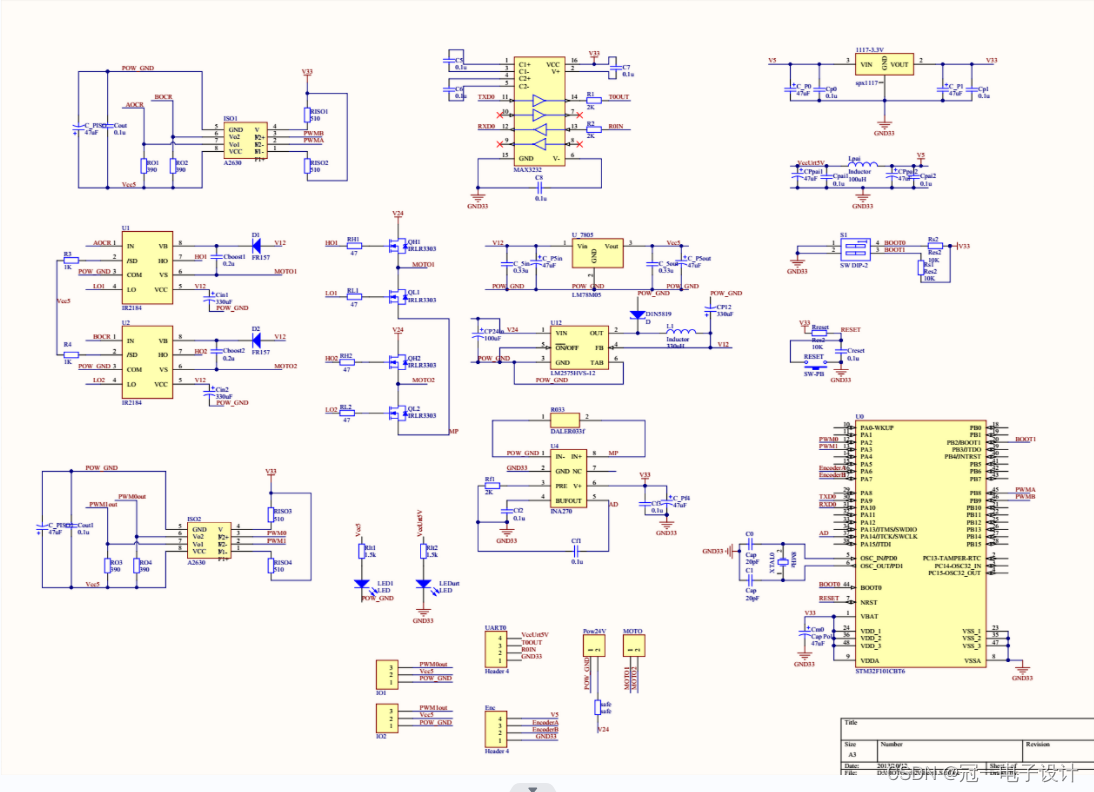
Task: Click the D1N5819 Schottky diode
Action: pyautogui.click(x=637, y=315)
